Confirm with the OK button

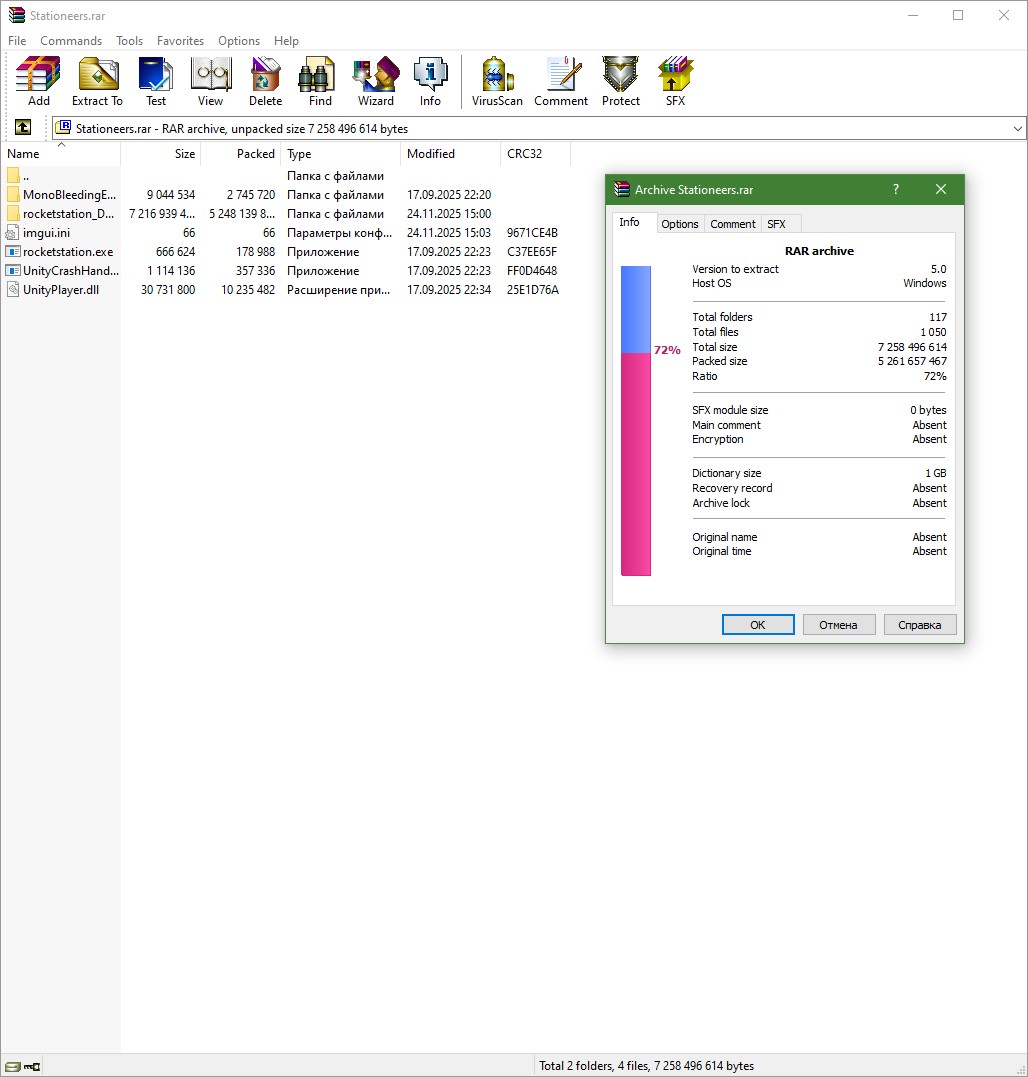[757, 624]
